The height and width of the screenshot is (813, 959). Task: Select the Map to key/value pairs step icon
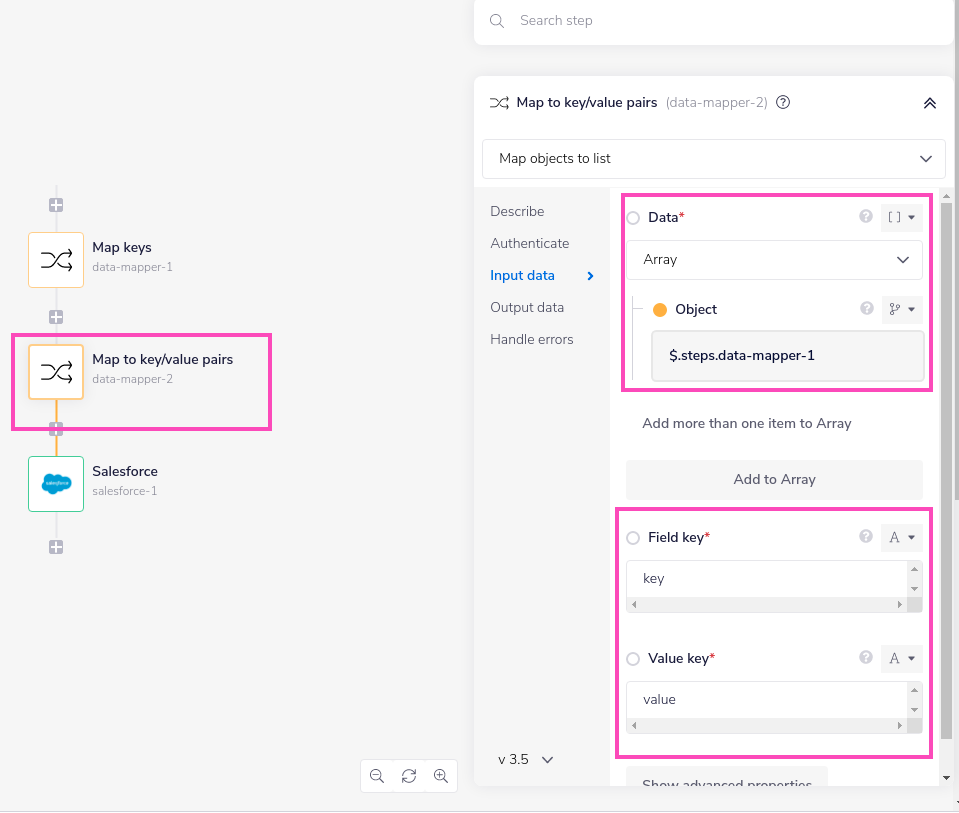56,372
